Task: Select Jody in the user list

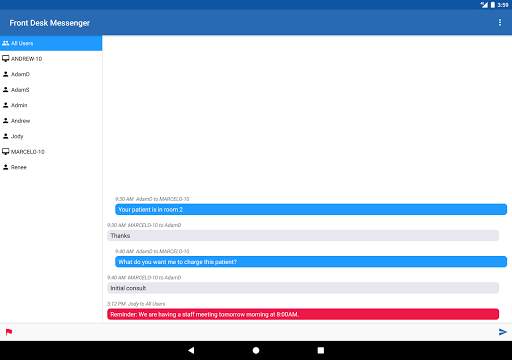Action: tap(51, 136)
